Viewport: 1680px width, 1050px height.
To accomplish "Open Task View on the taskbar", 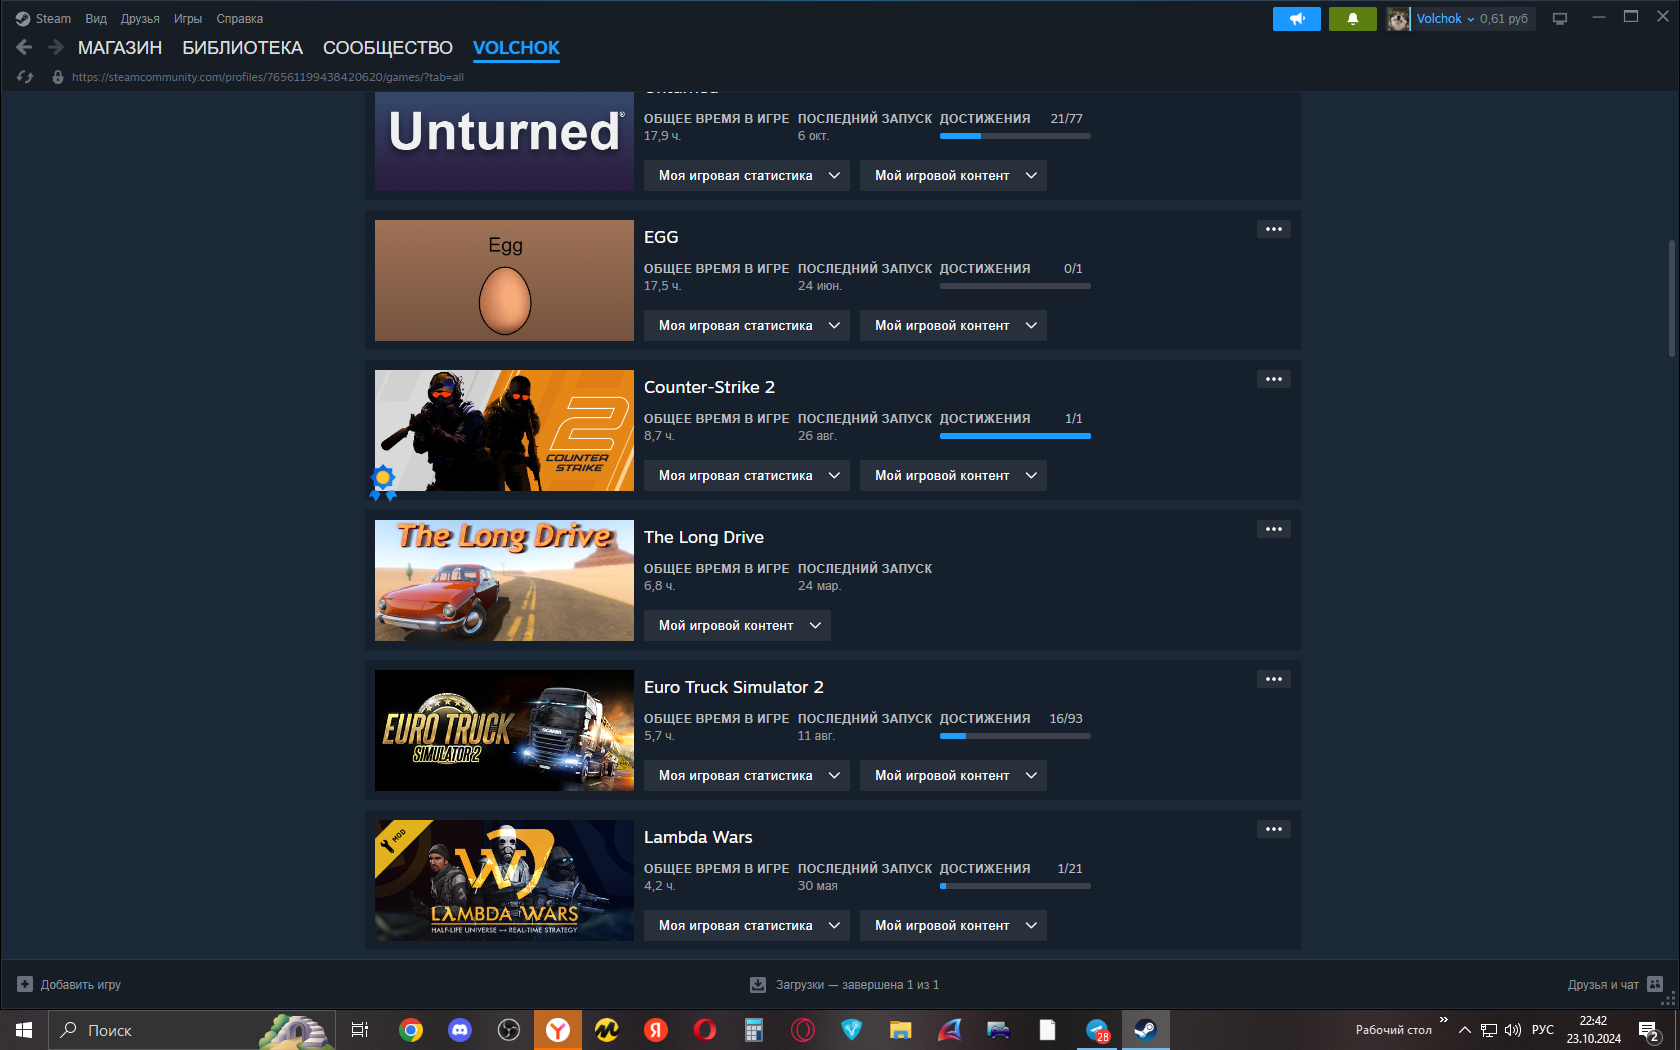I will (360, 1030).
